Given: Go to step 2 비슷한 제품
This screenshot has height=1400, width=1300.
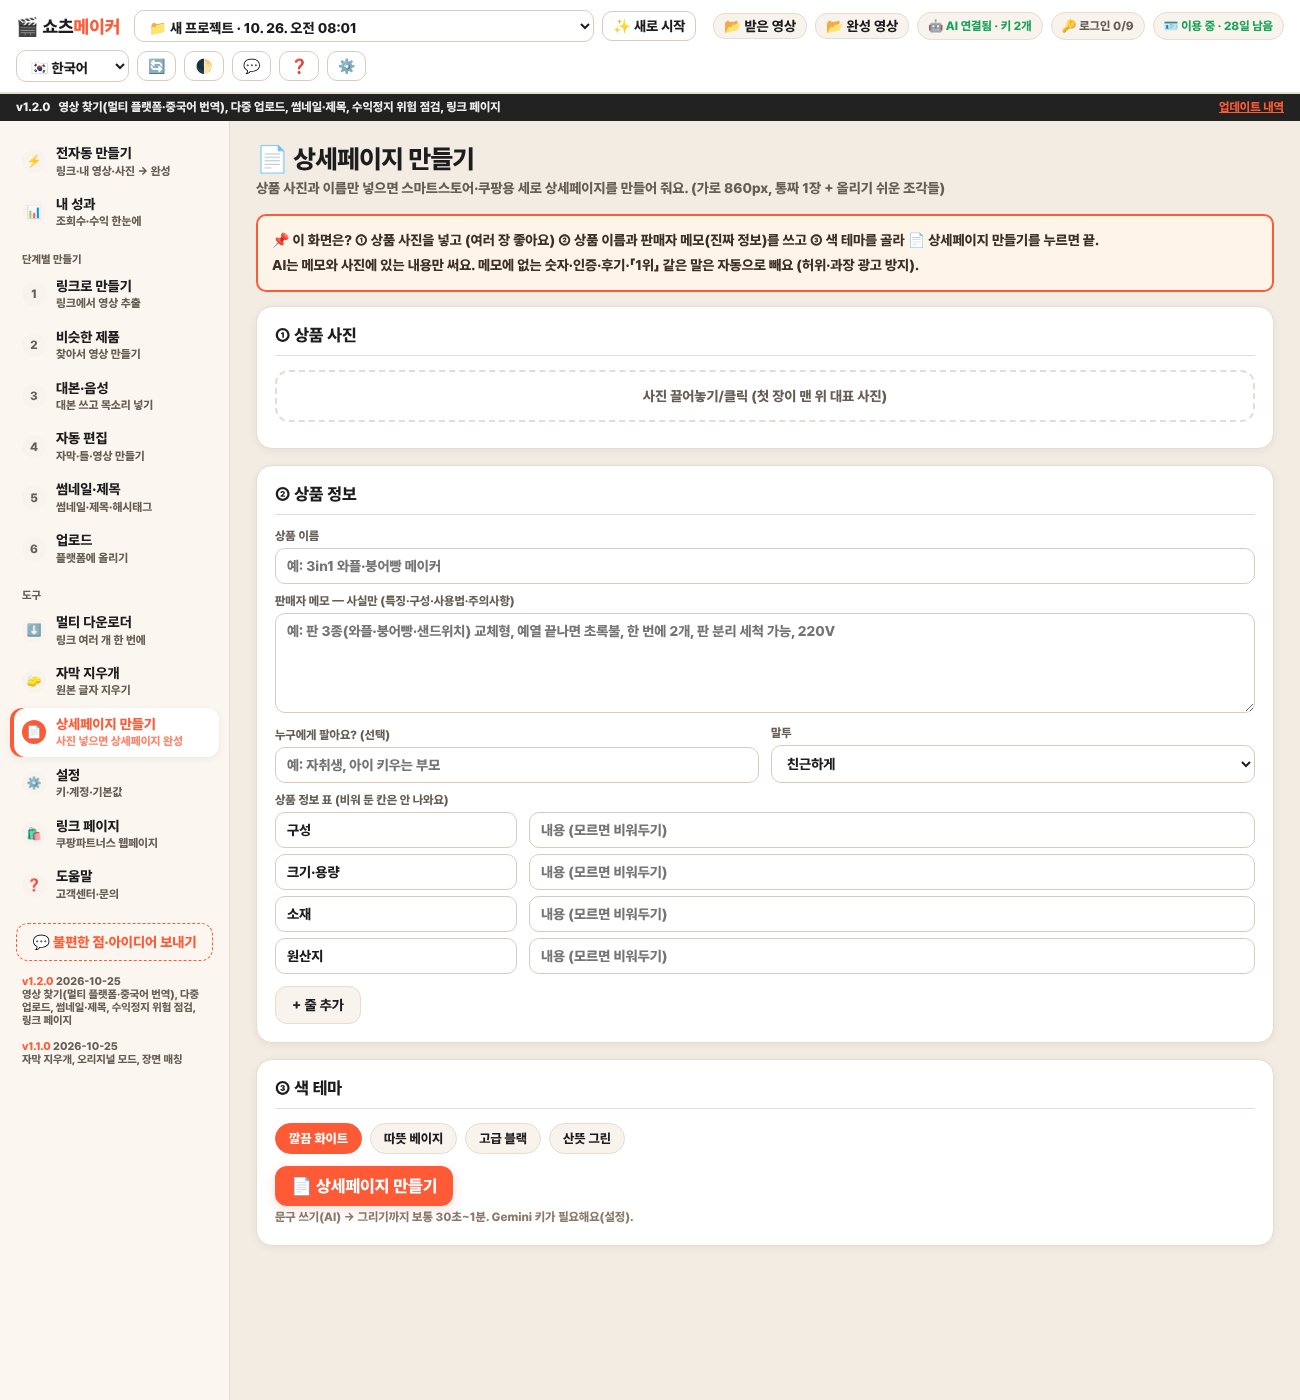Looking at the screenshot, I should 115,345.
